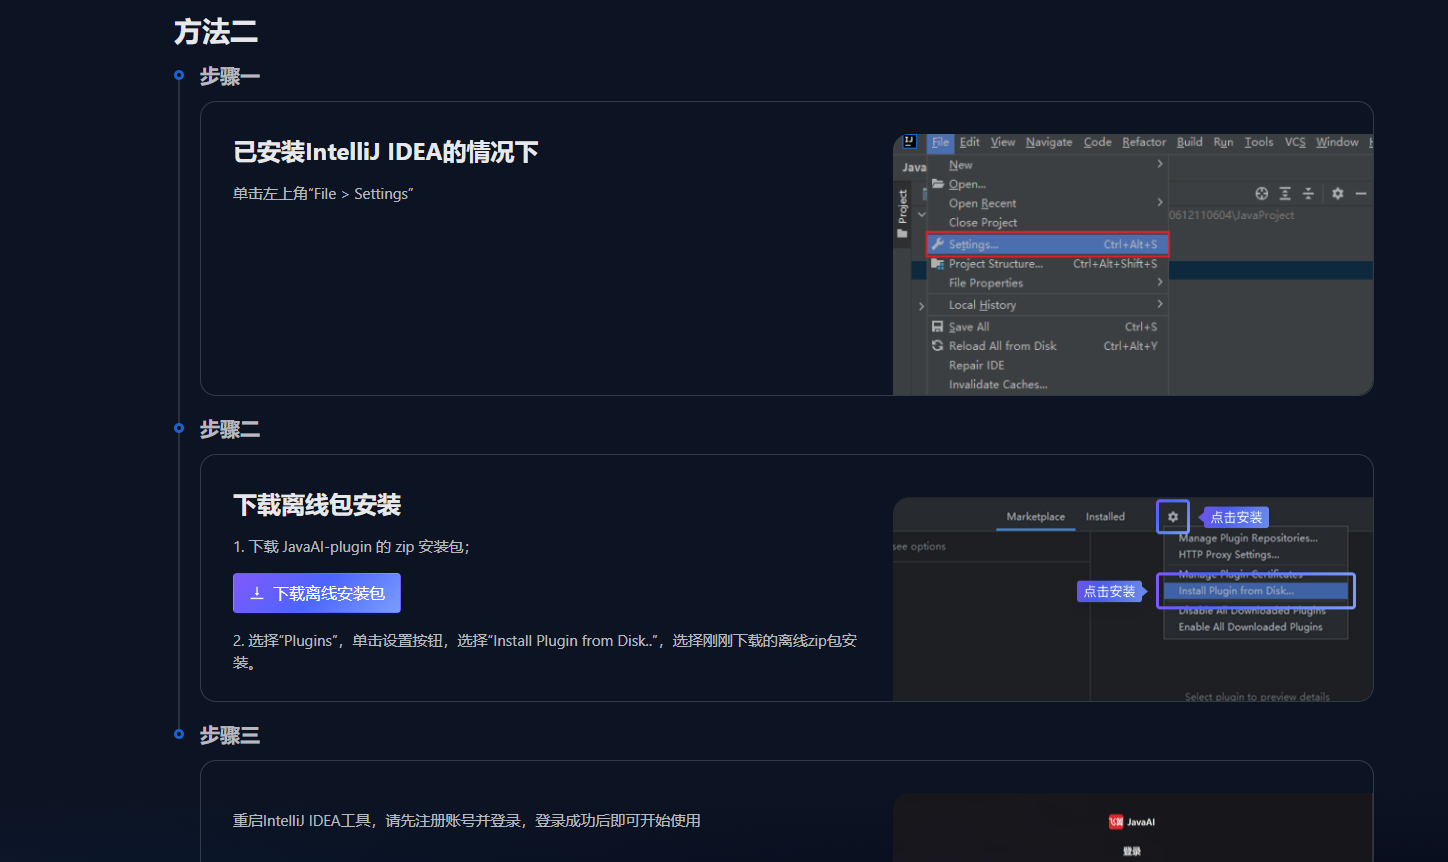Image resolution: width=1448 pixels, height=862 pixels.
Task: Click the 步骤二 step label
Action: click(x=230, y=429)
